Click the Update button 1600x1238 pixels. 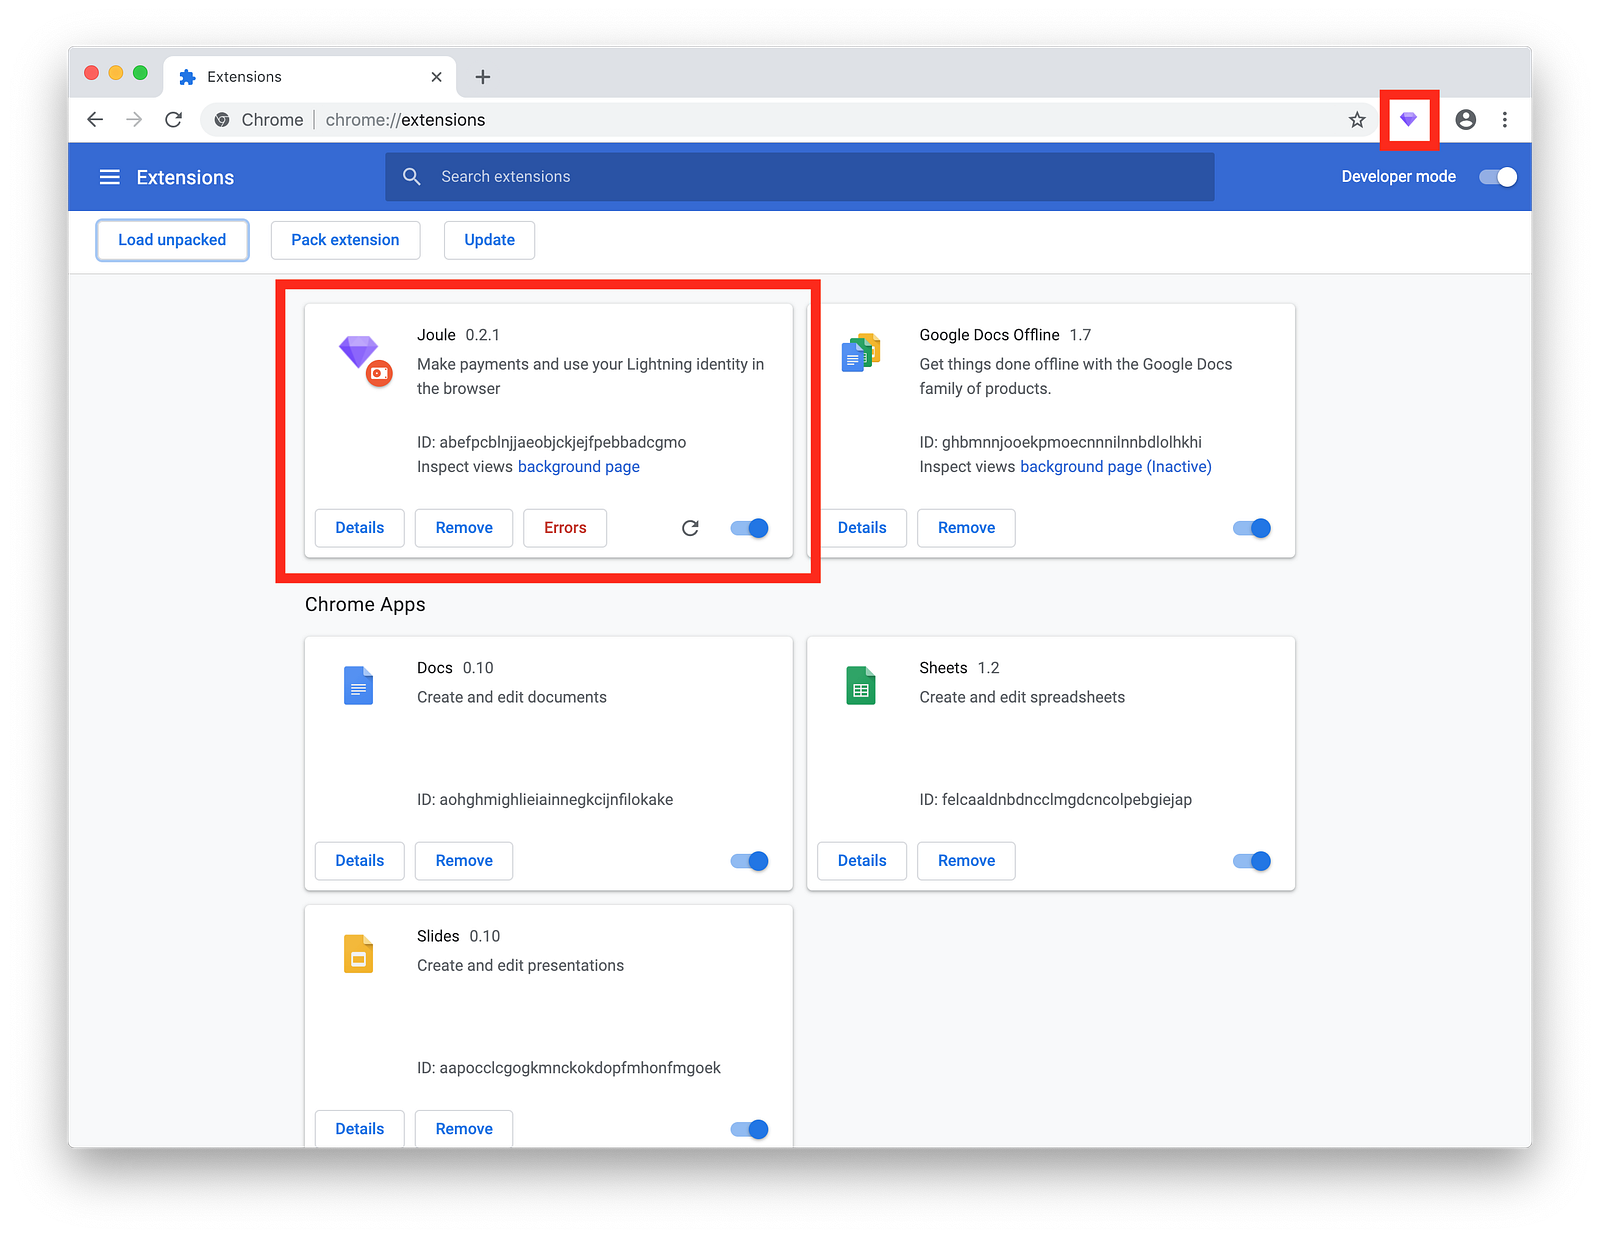(x=489, y=240)
